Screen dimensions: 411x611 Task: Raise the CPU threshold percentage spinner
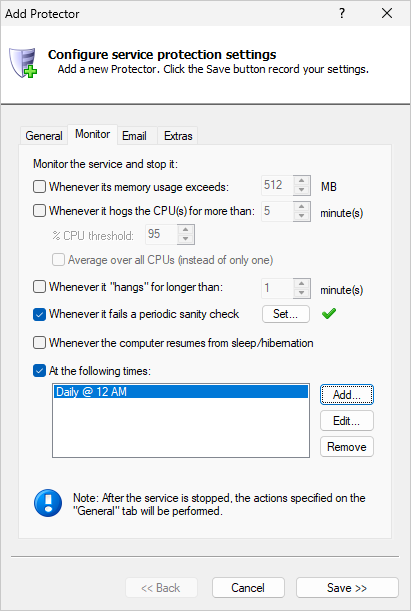click(x=186, y=230)
